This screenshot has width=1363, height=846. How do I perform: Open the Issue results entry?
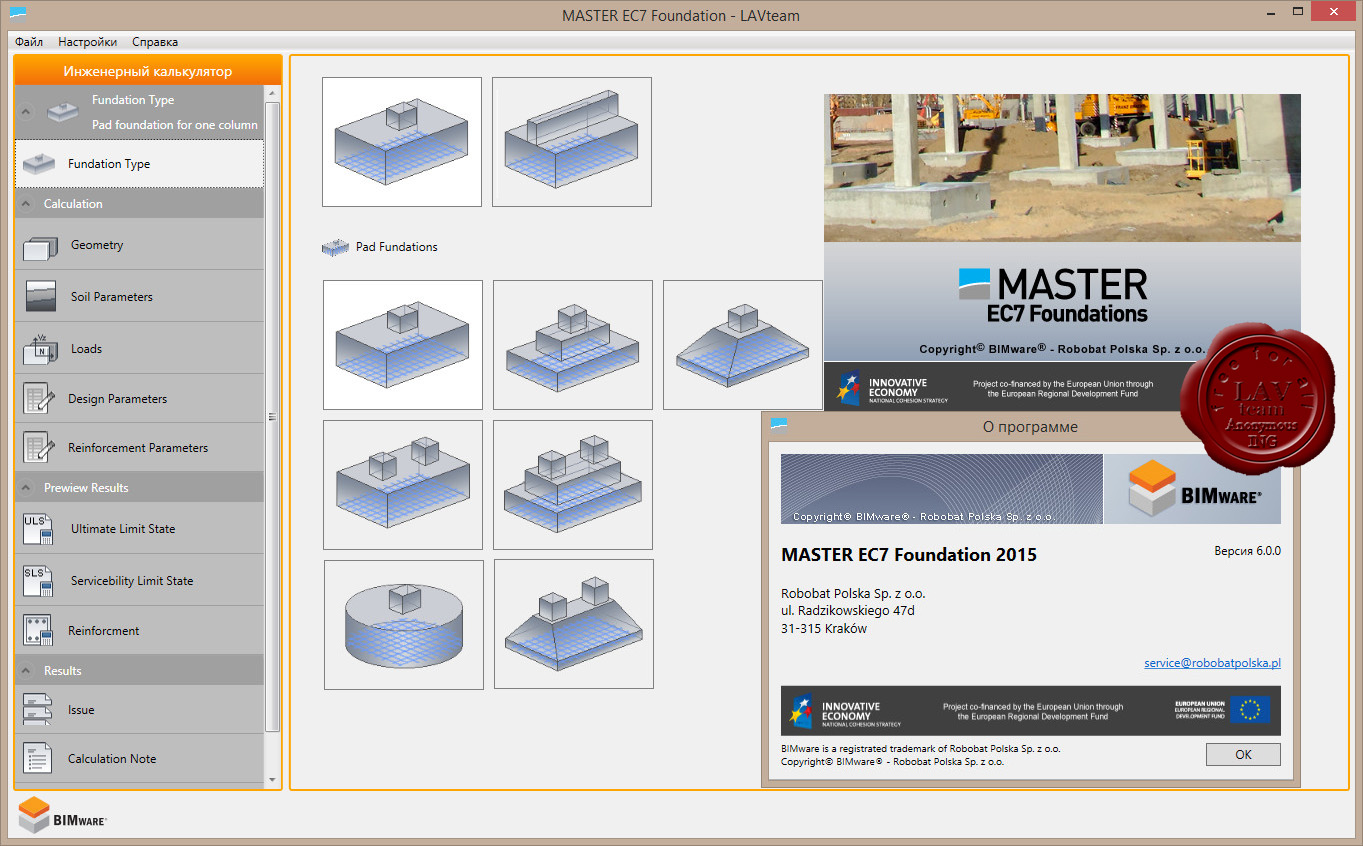click(140, 710)
